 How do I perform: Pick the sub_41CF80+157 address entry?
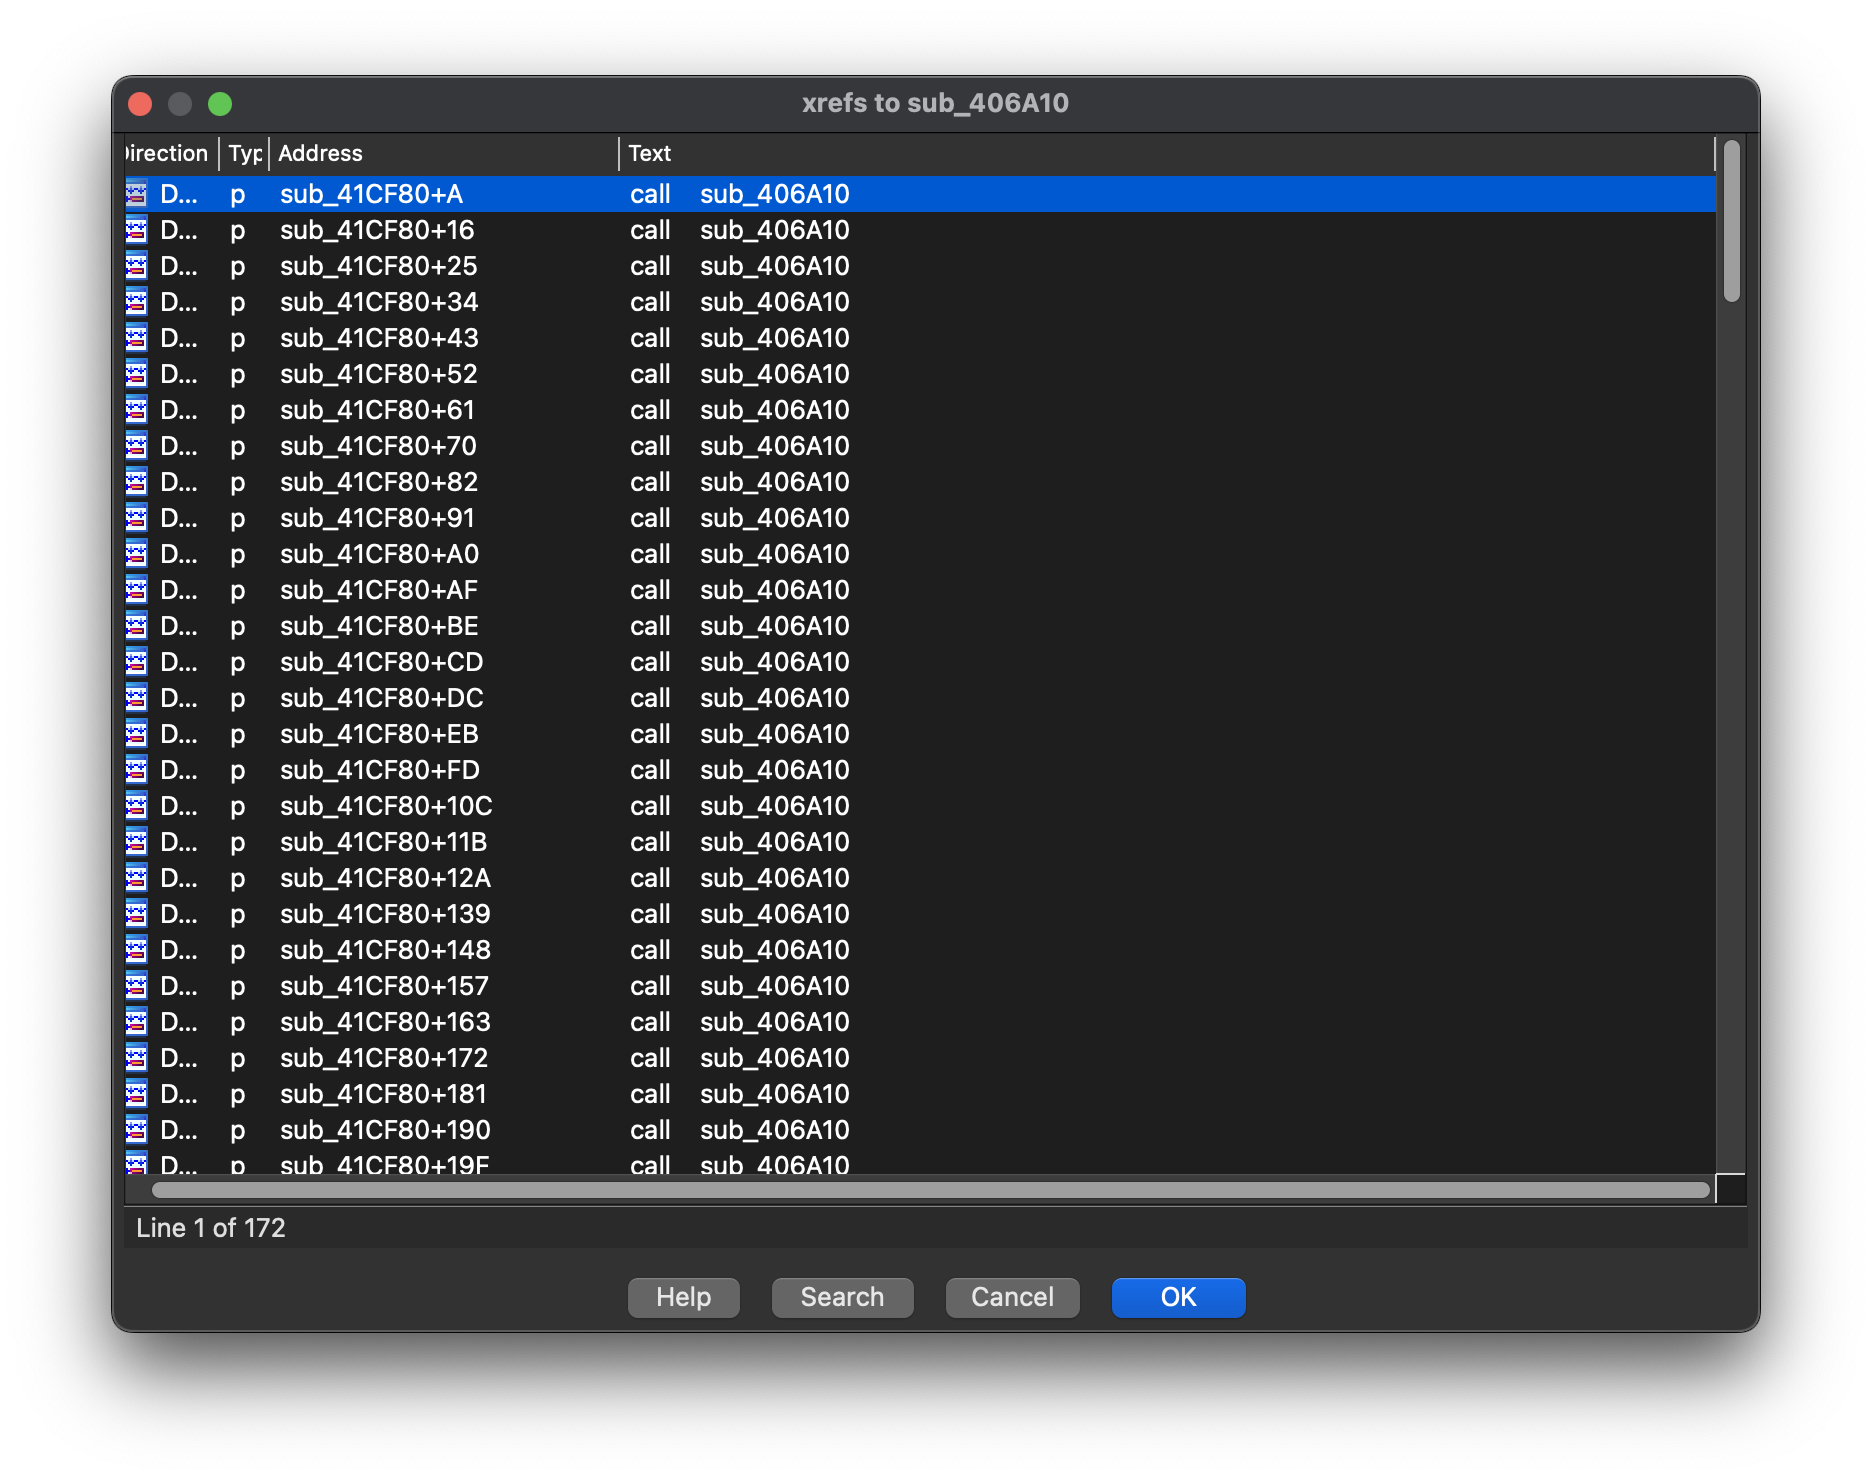[384, 986]
